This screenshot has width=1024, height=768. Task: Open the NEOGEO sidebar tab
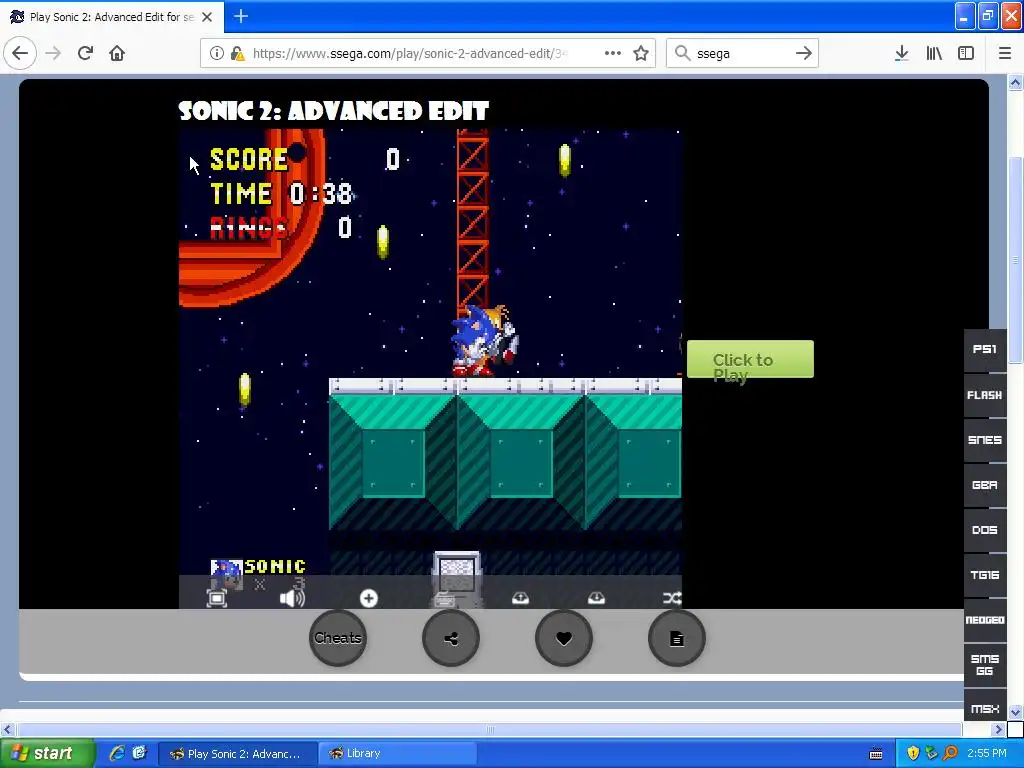point(985,620)
